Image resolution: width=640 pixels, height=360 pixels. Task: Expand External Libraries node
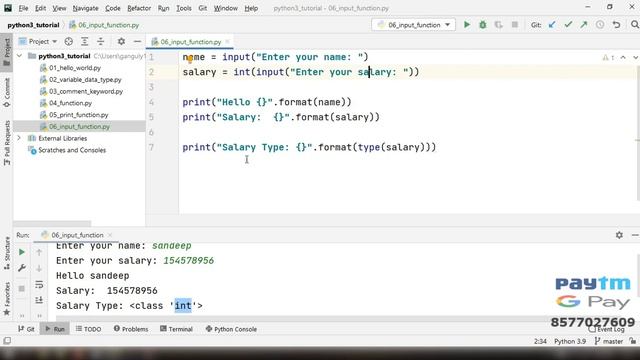pyautogui.click(x=19, y=138)
